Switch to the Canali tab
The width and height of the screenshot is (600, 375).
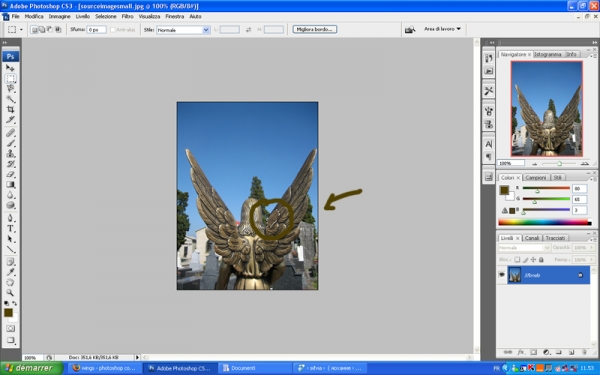[532, 238]
